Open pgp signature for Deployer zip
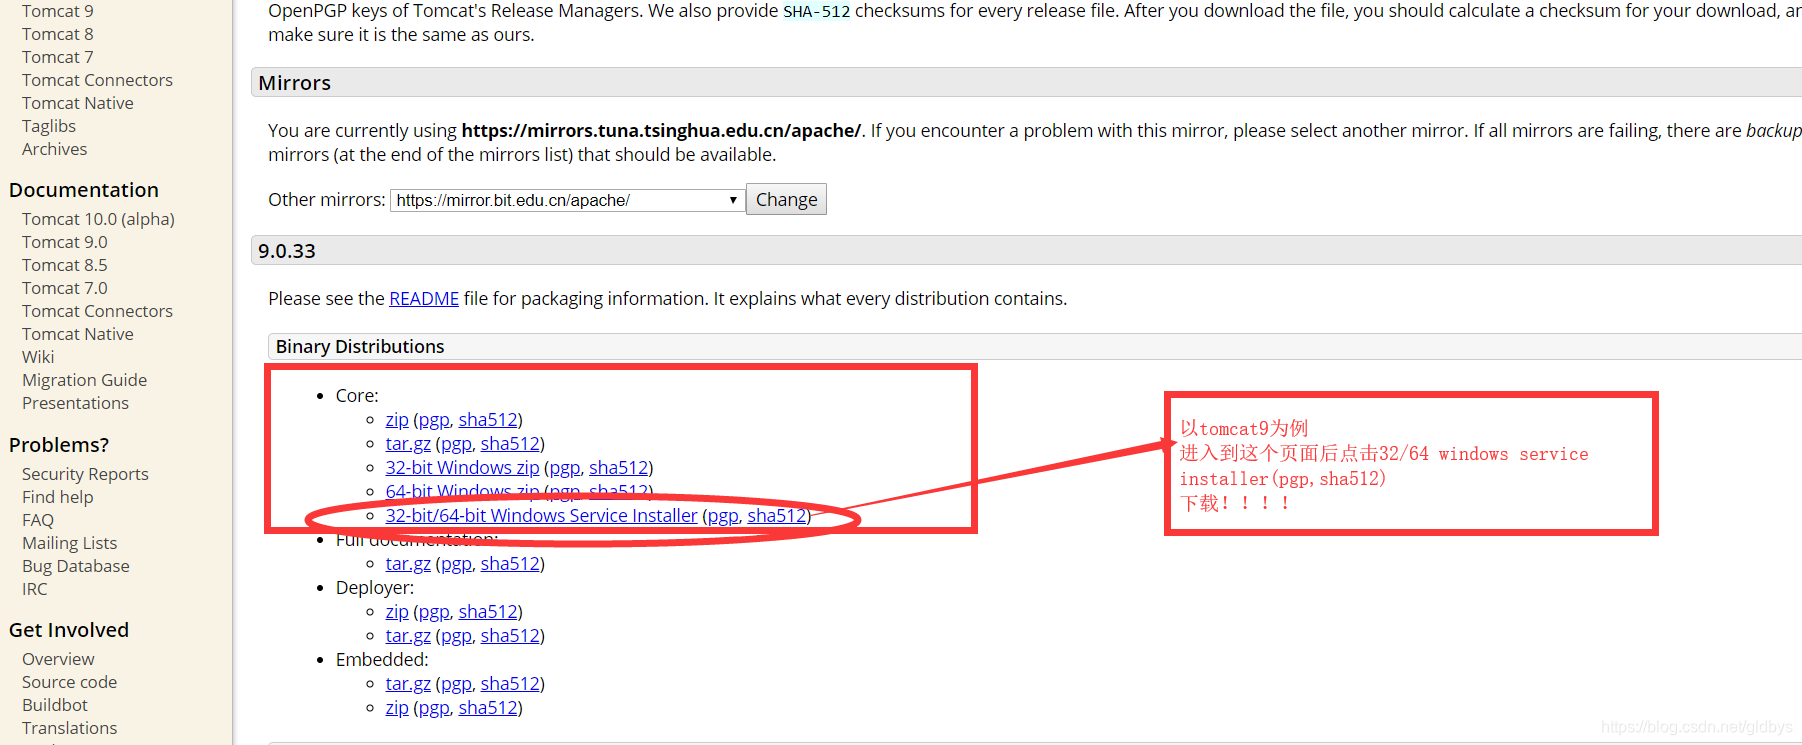This screenshot has width=1802, height=745. 434,612
